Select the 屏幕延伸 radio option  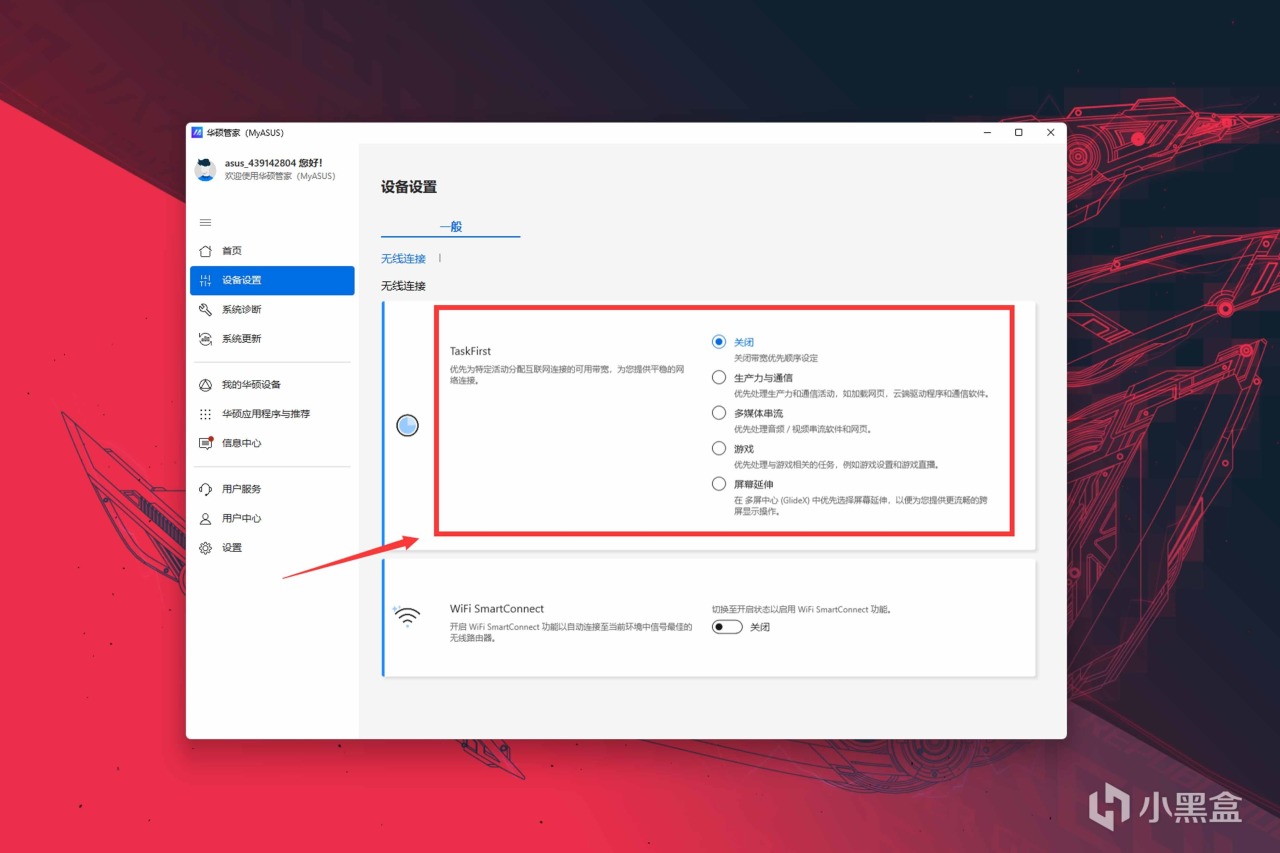coord(718,484)
